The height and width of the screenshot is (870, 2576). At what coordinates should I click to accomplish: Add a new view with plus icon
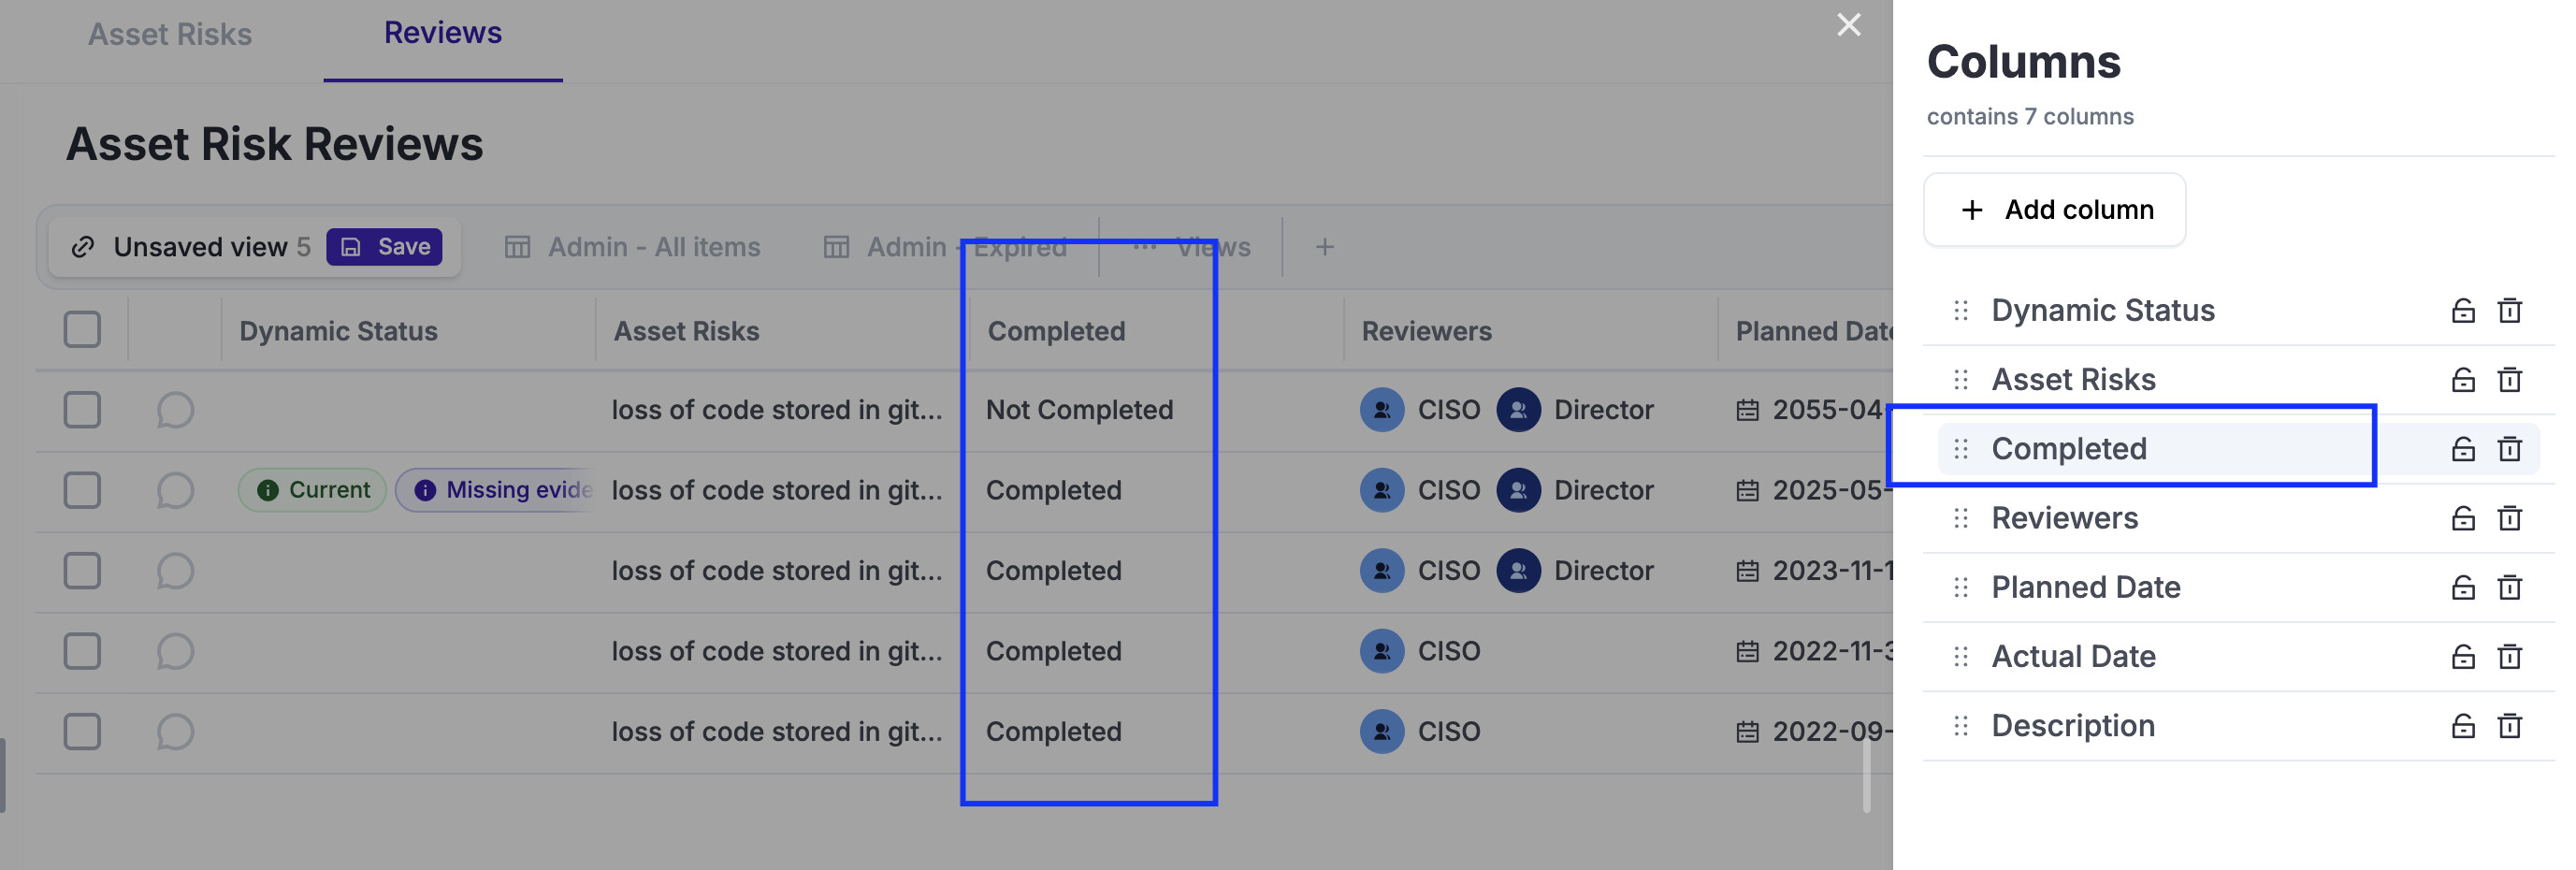click(x=1324, y=247)
